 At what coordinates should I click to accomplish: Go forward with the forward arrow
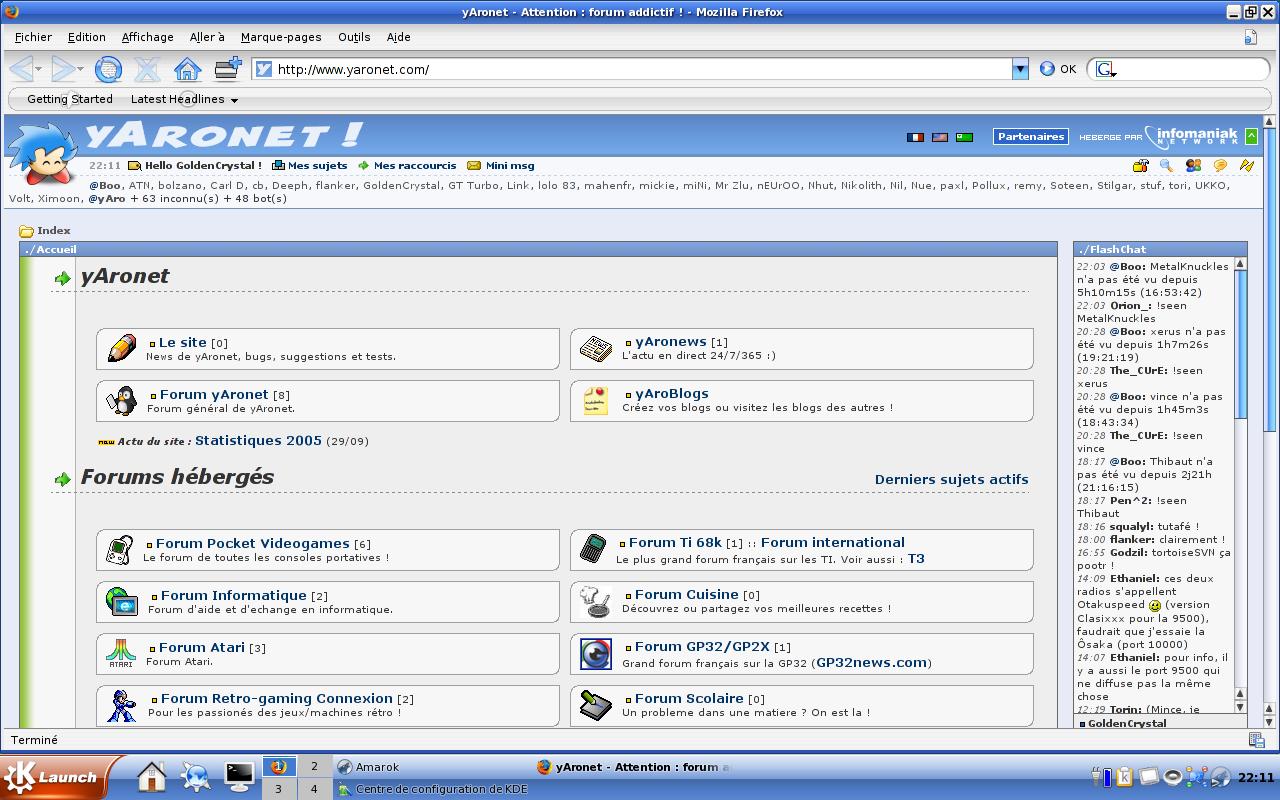point(63,69)
